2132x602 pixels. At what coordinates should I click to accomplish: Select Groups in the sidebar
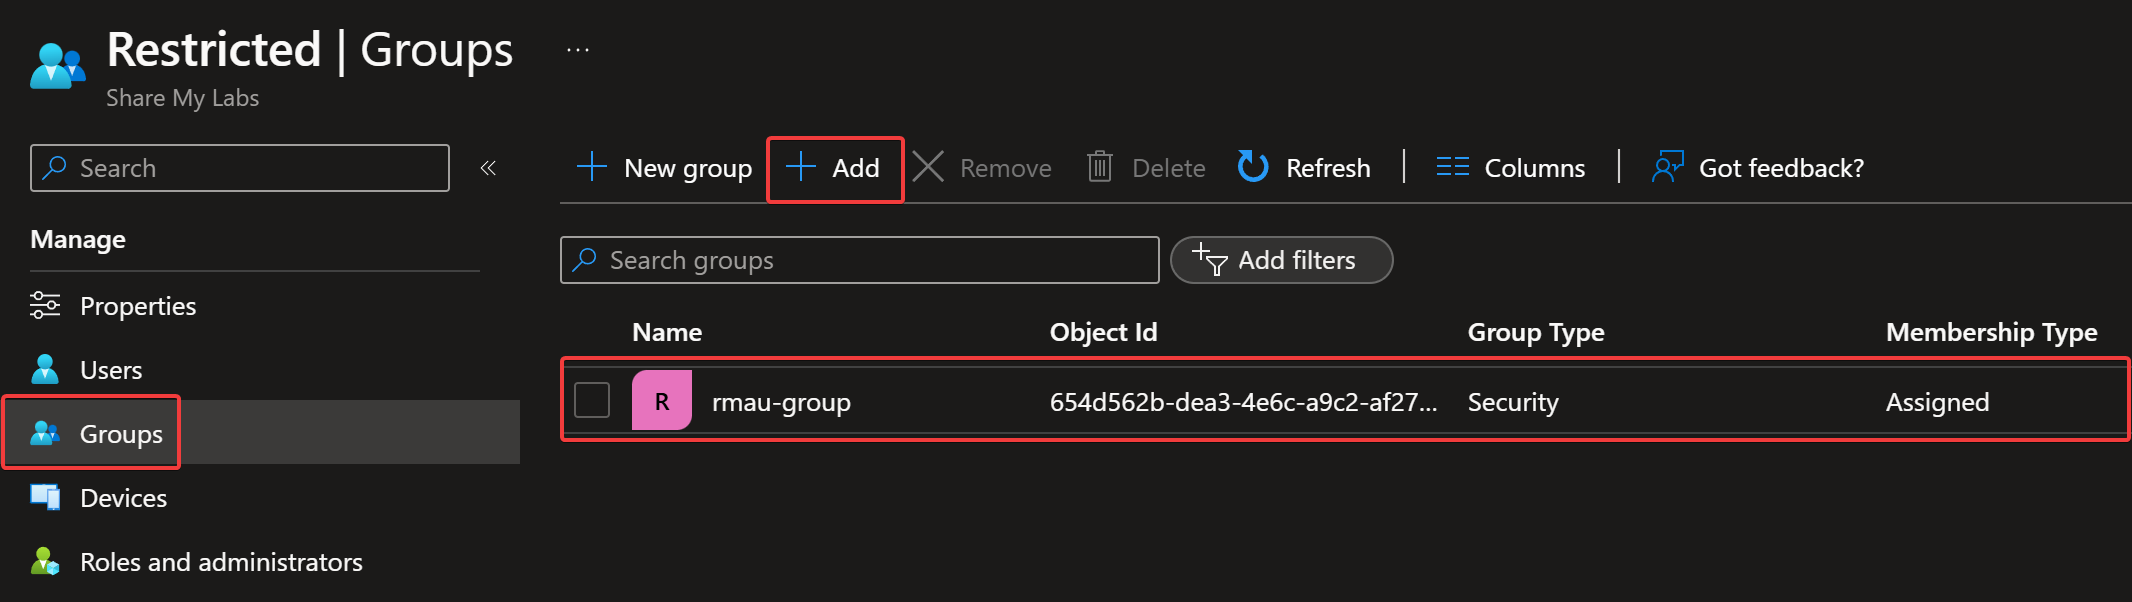point(120,434)
